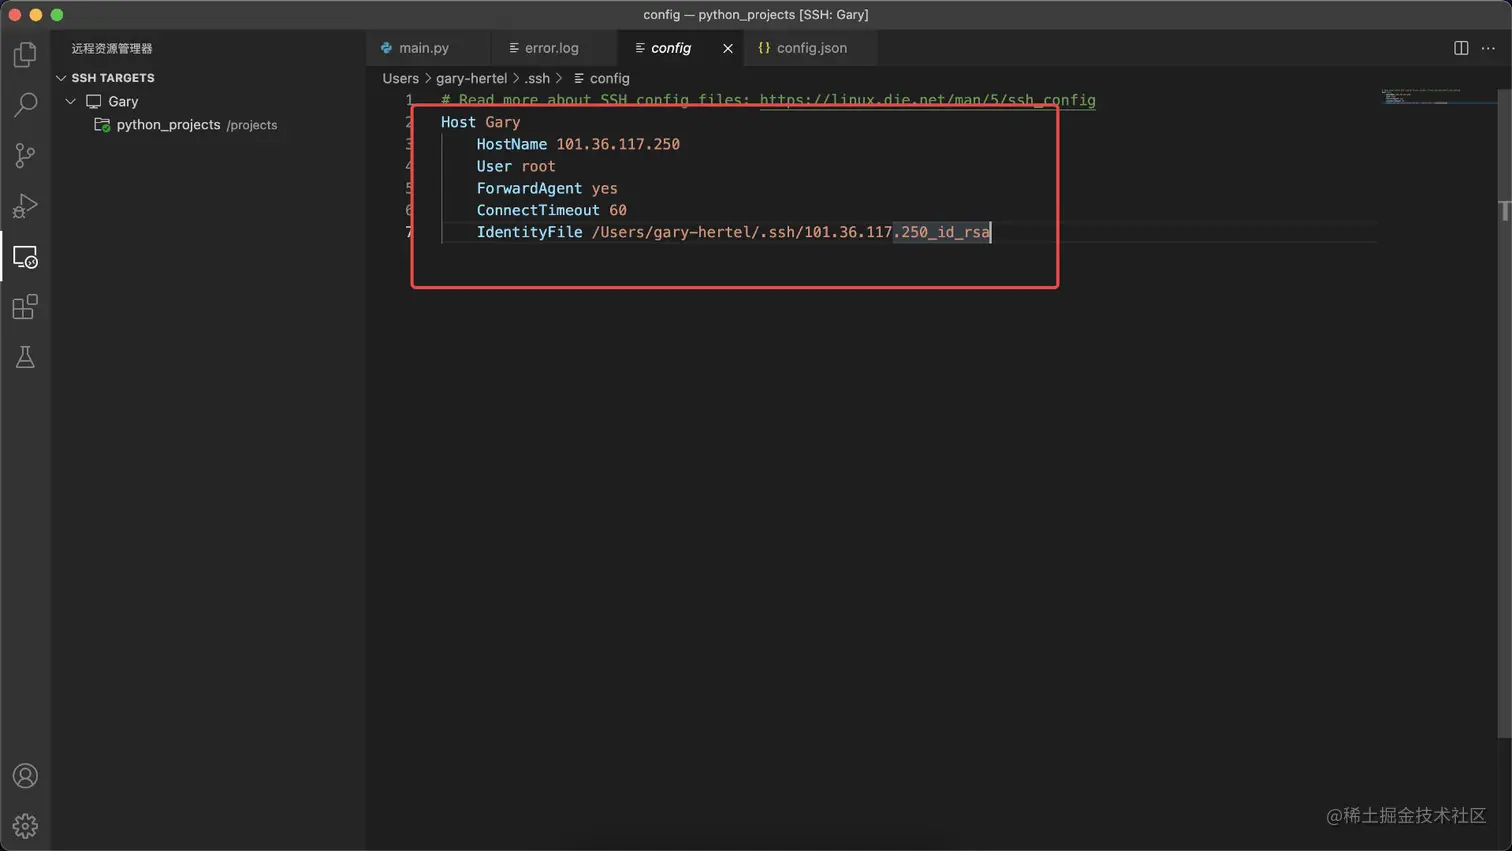
Task: Open the Extensions view icon
Action: (x=25, y=307)
